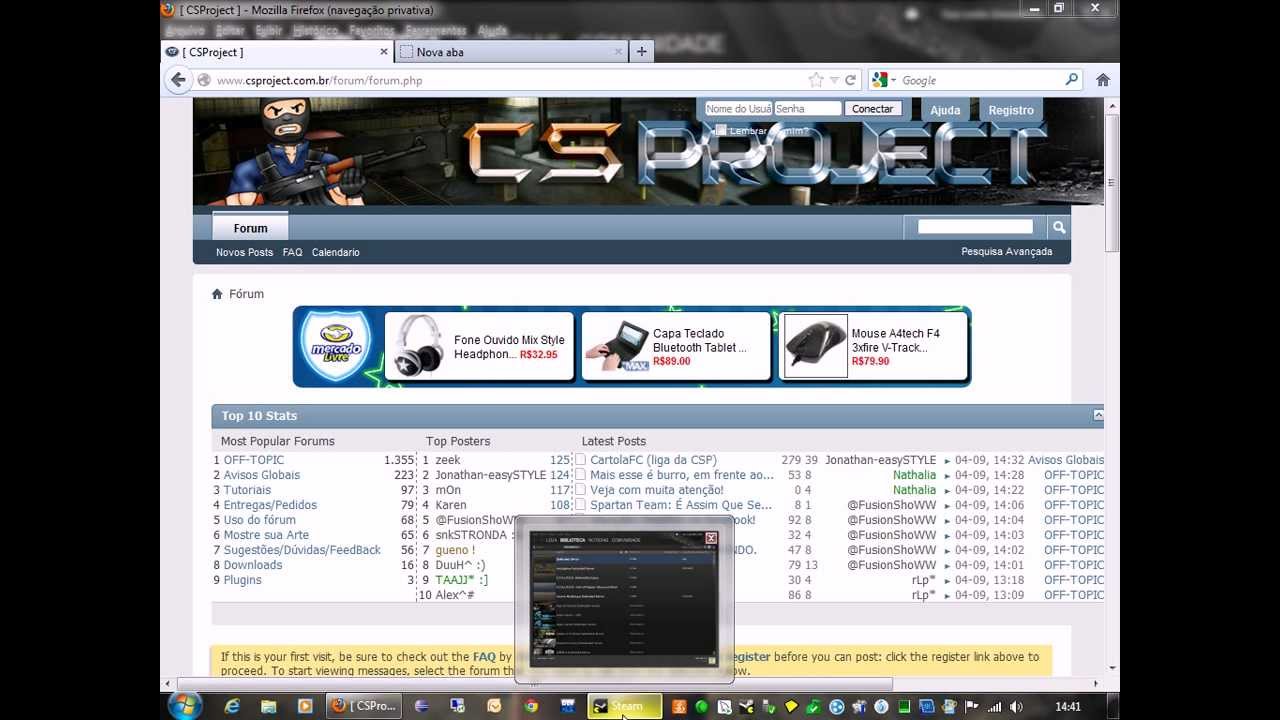The height and width of the screenshot is (720, 1280).
Task: Open a new tab with plus button
Action: (641, 52)
